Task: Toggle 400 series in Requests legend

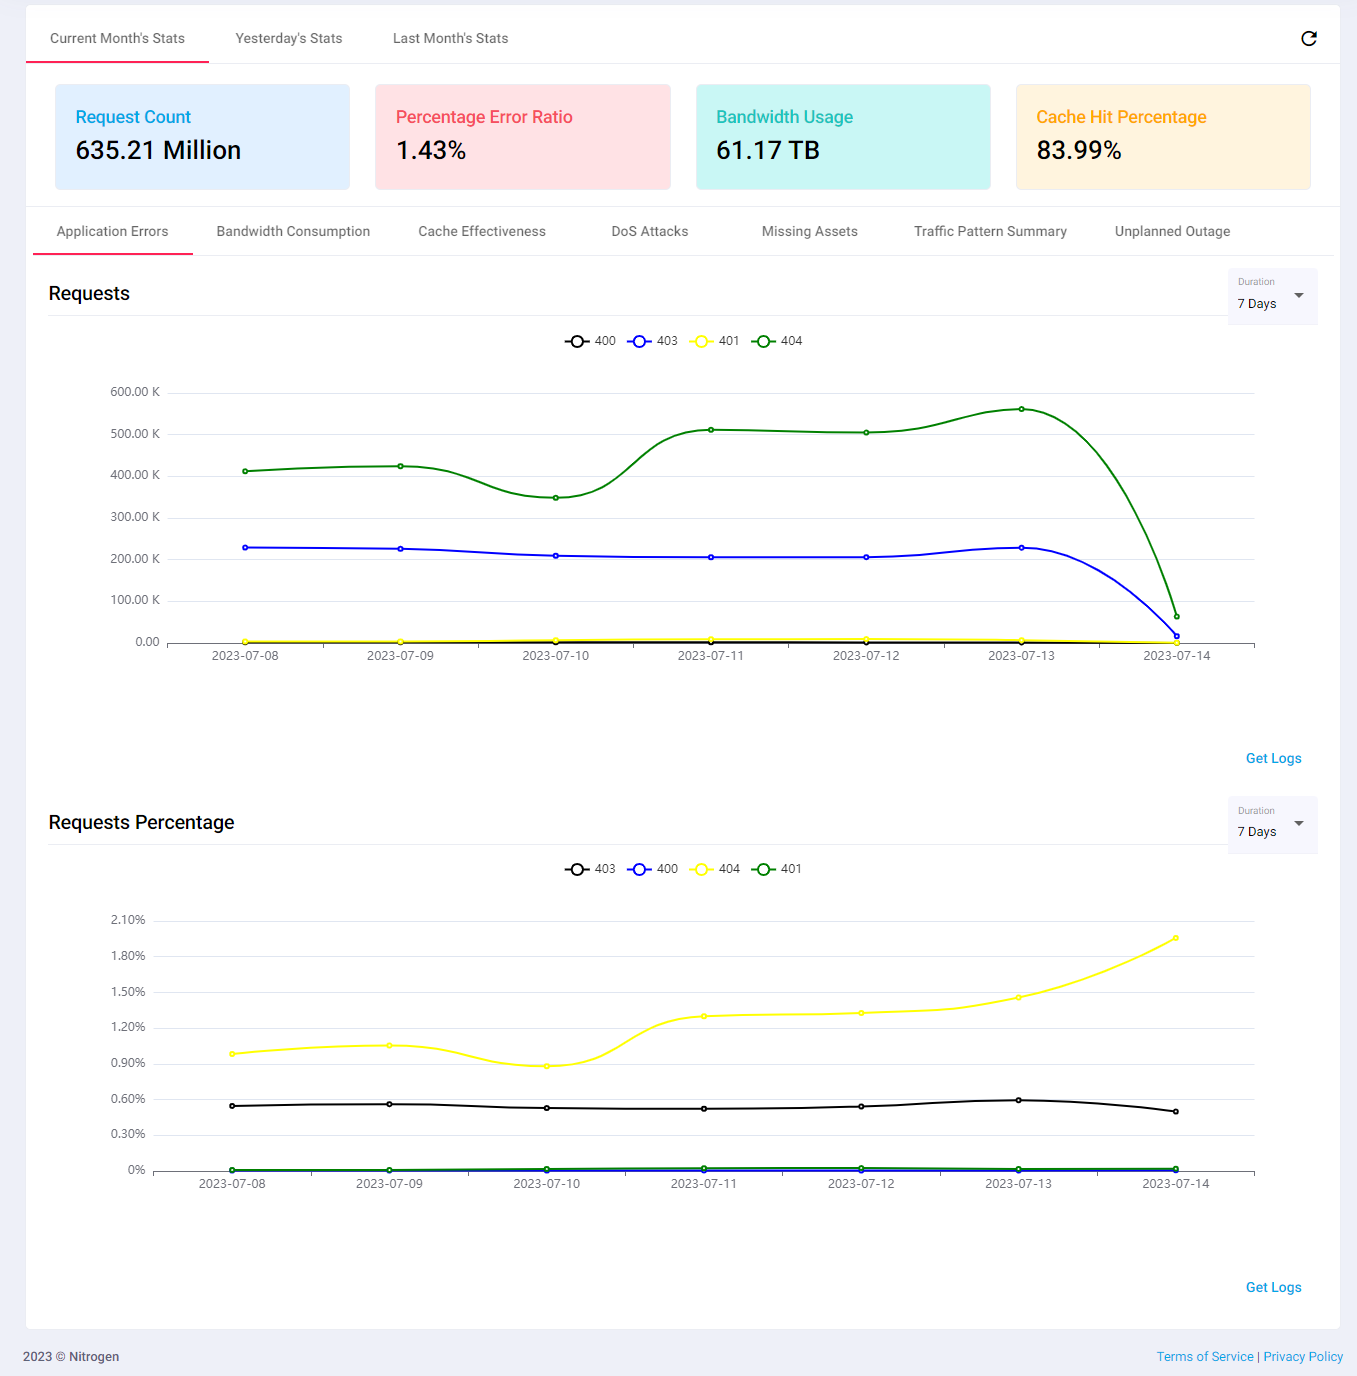Action: (x=590, y=341)
